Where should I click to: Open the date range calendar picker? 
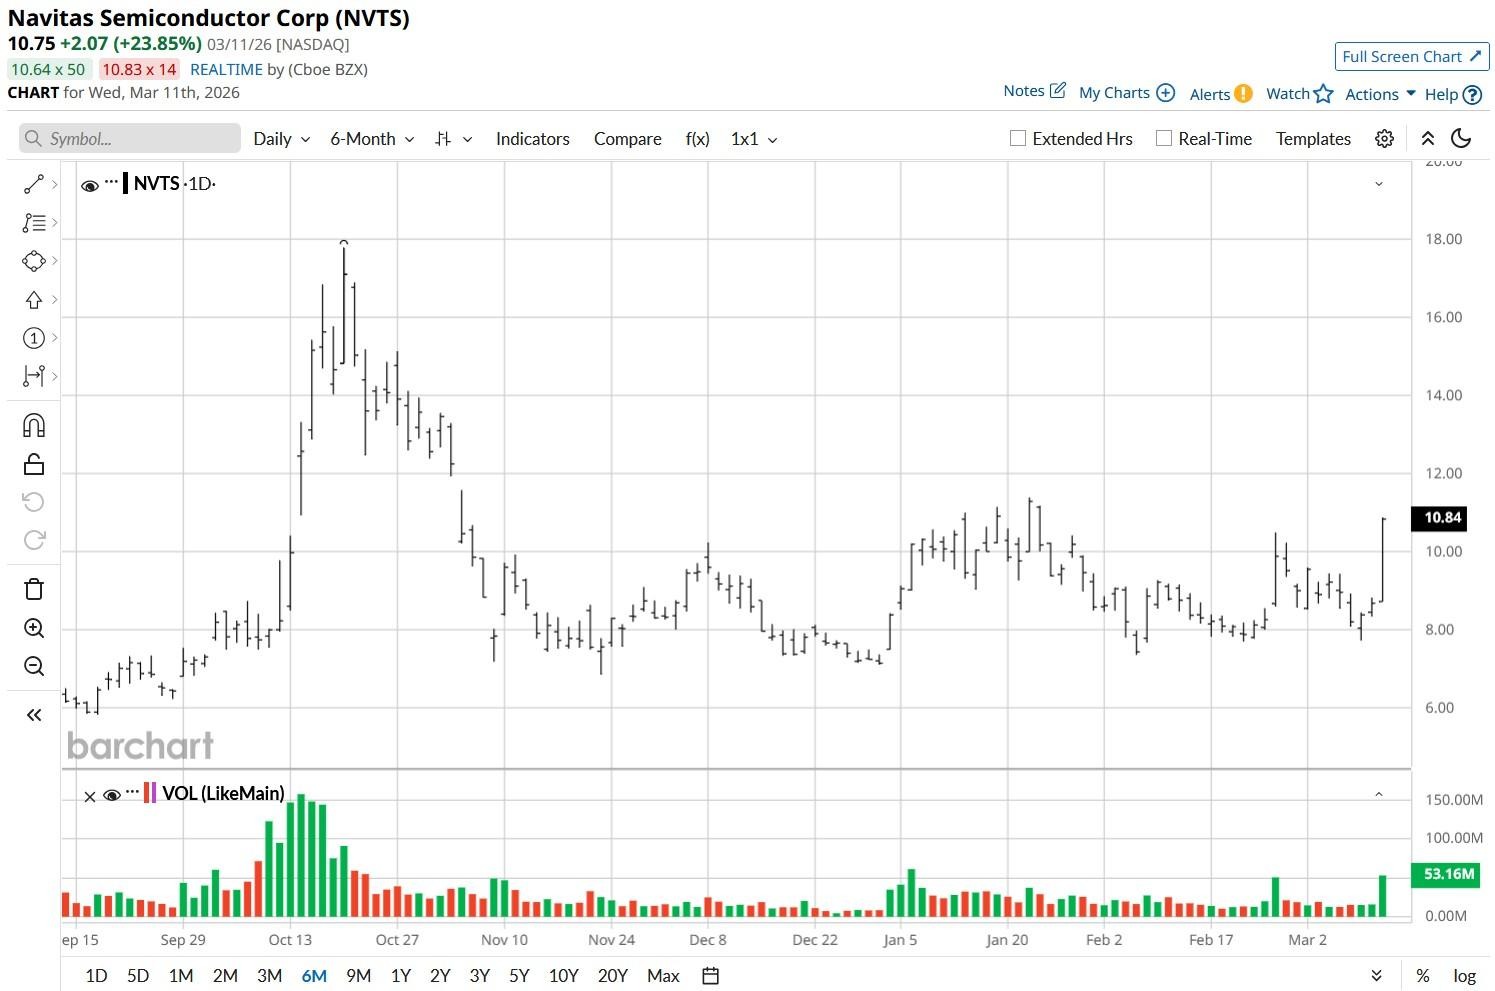click(711, 976)
